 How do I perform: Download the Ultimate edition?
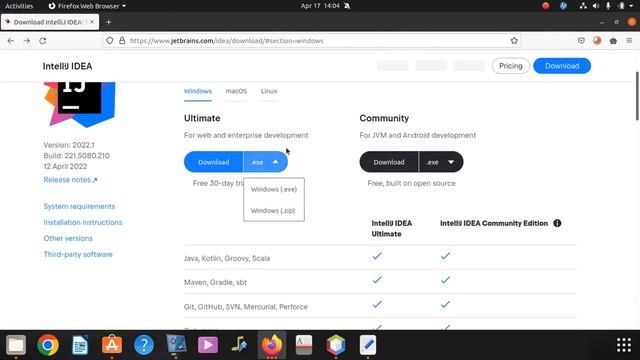213,162
